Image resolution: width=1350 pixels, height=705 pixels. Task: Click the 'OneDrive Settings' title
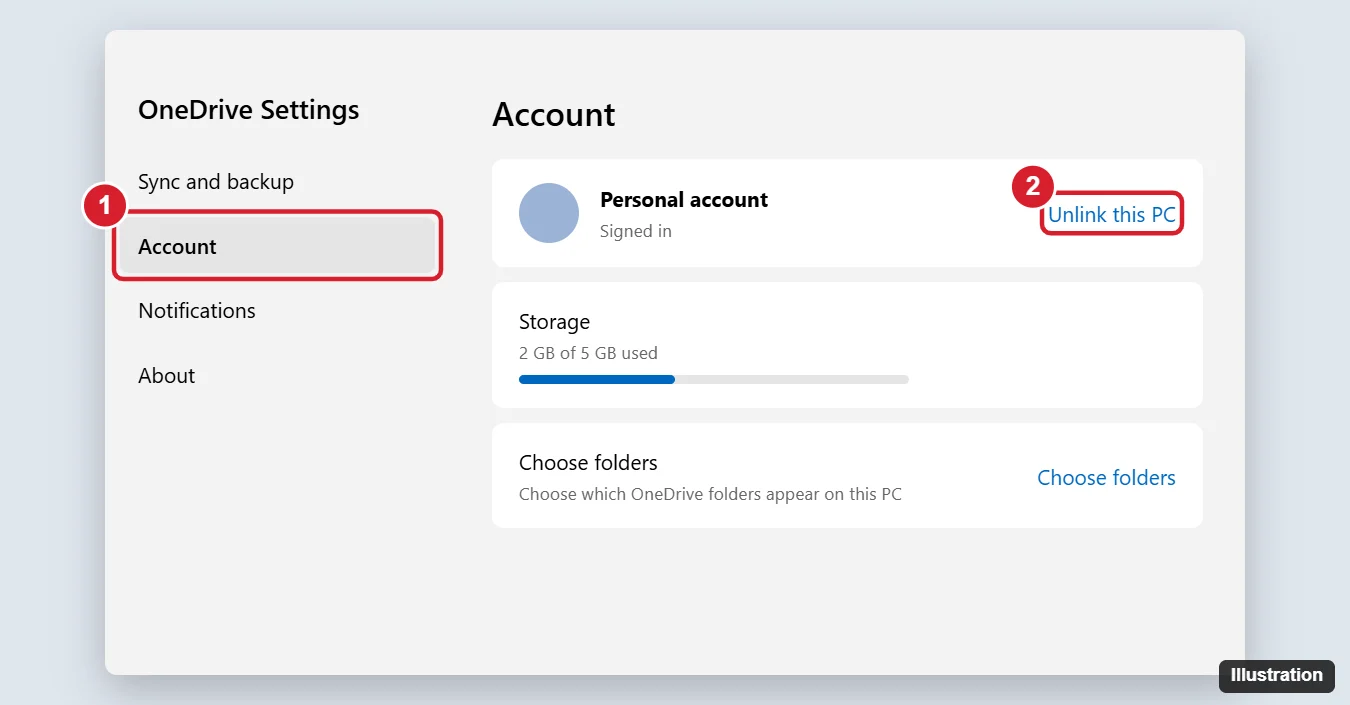(249, 110)
